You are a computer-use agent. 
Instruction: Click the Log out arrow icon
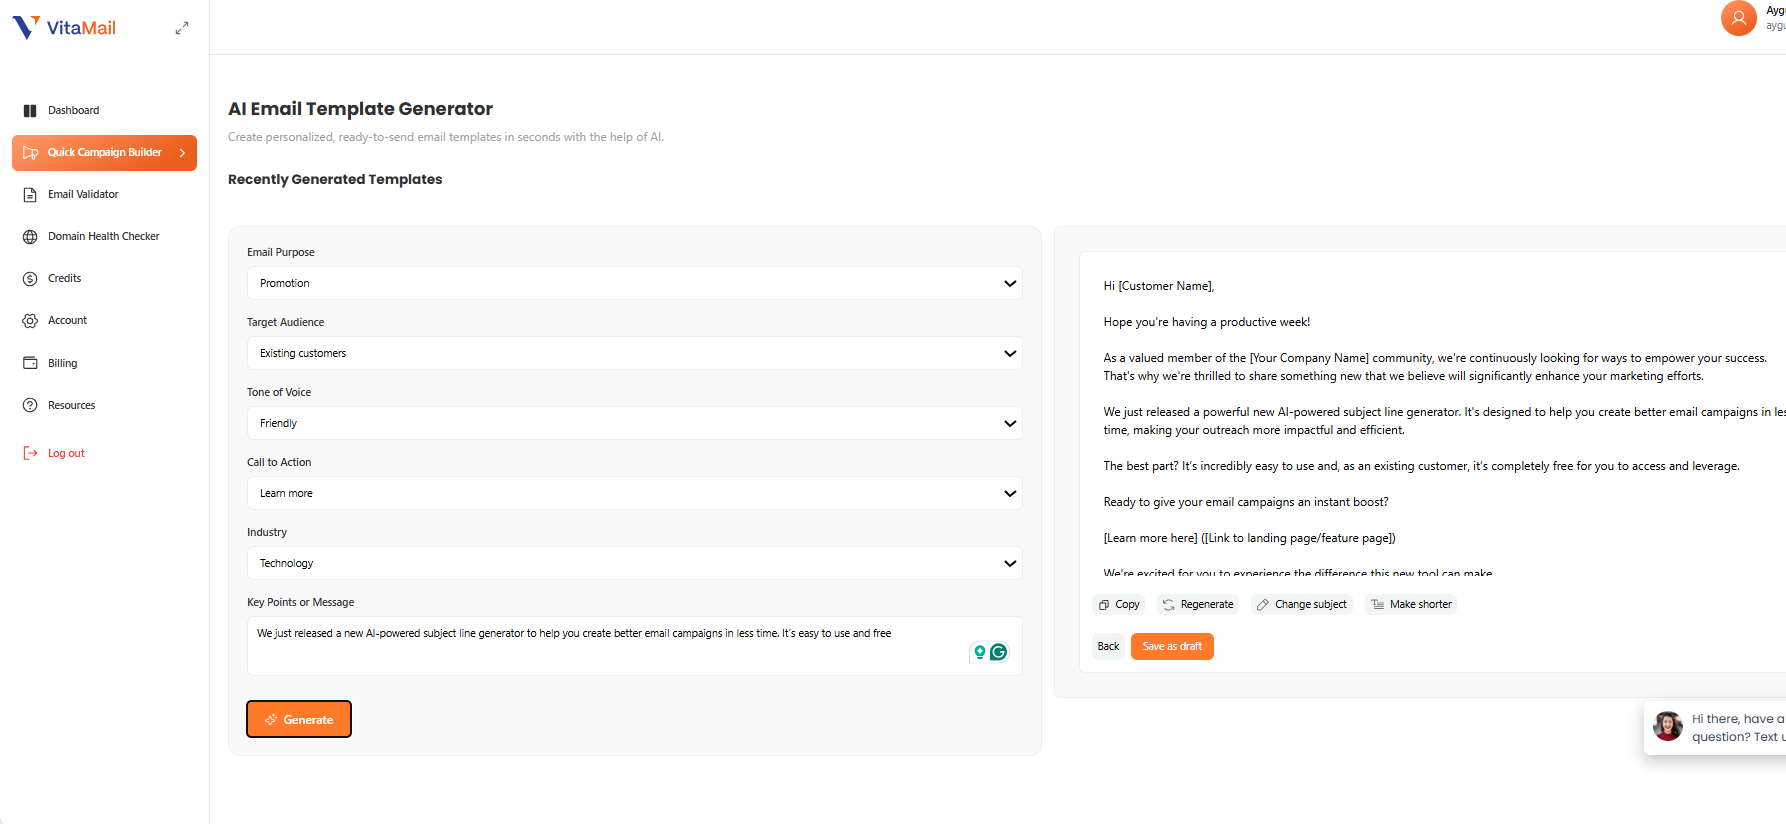tap(30, 453)
